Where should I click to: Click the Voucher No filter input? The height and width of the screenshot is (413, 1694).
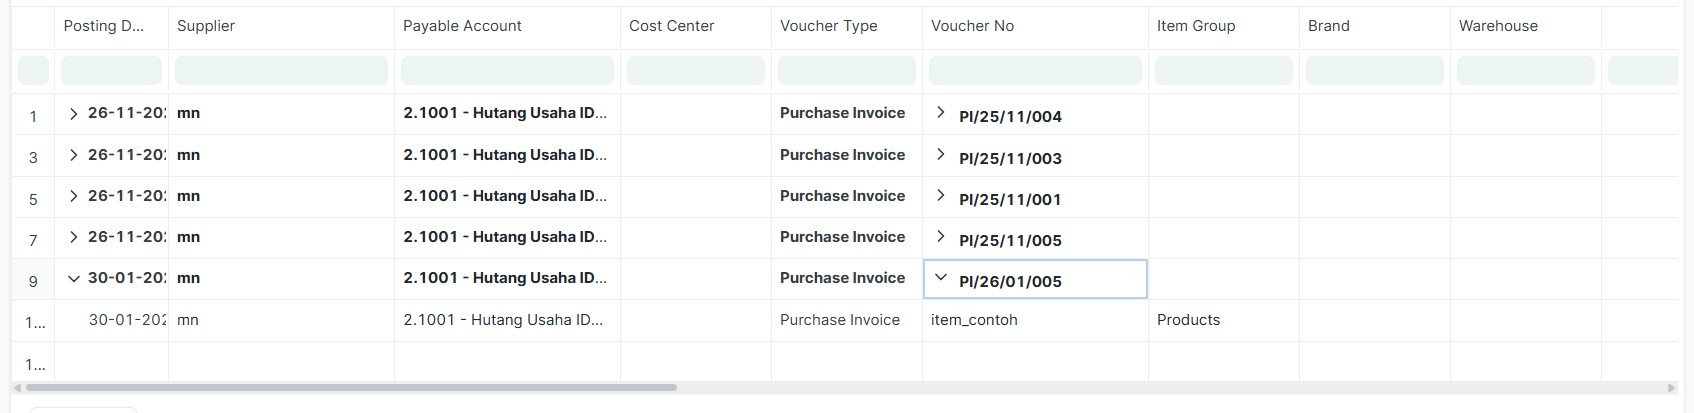point(1035,70)
